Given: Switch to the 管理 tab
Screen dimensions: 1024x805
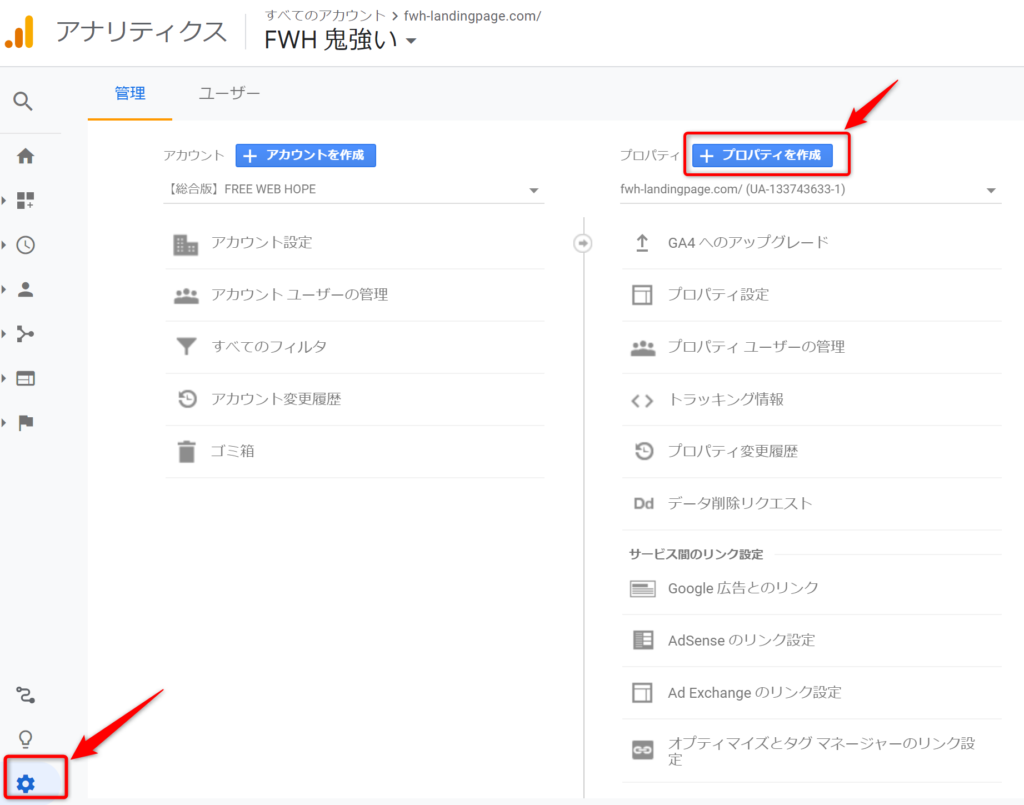Looking at the screenshot, I should click(130, 94).
